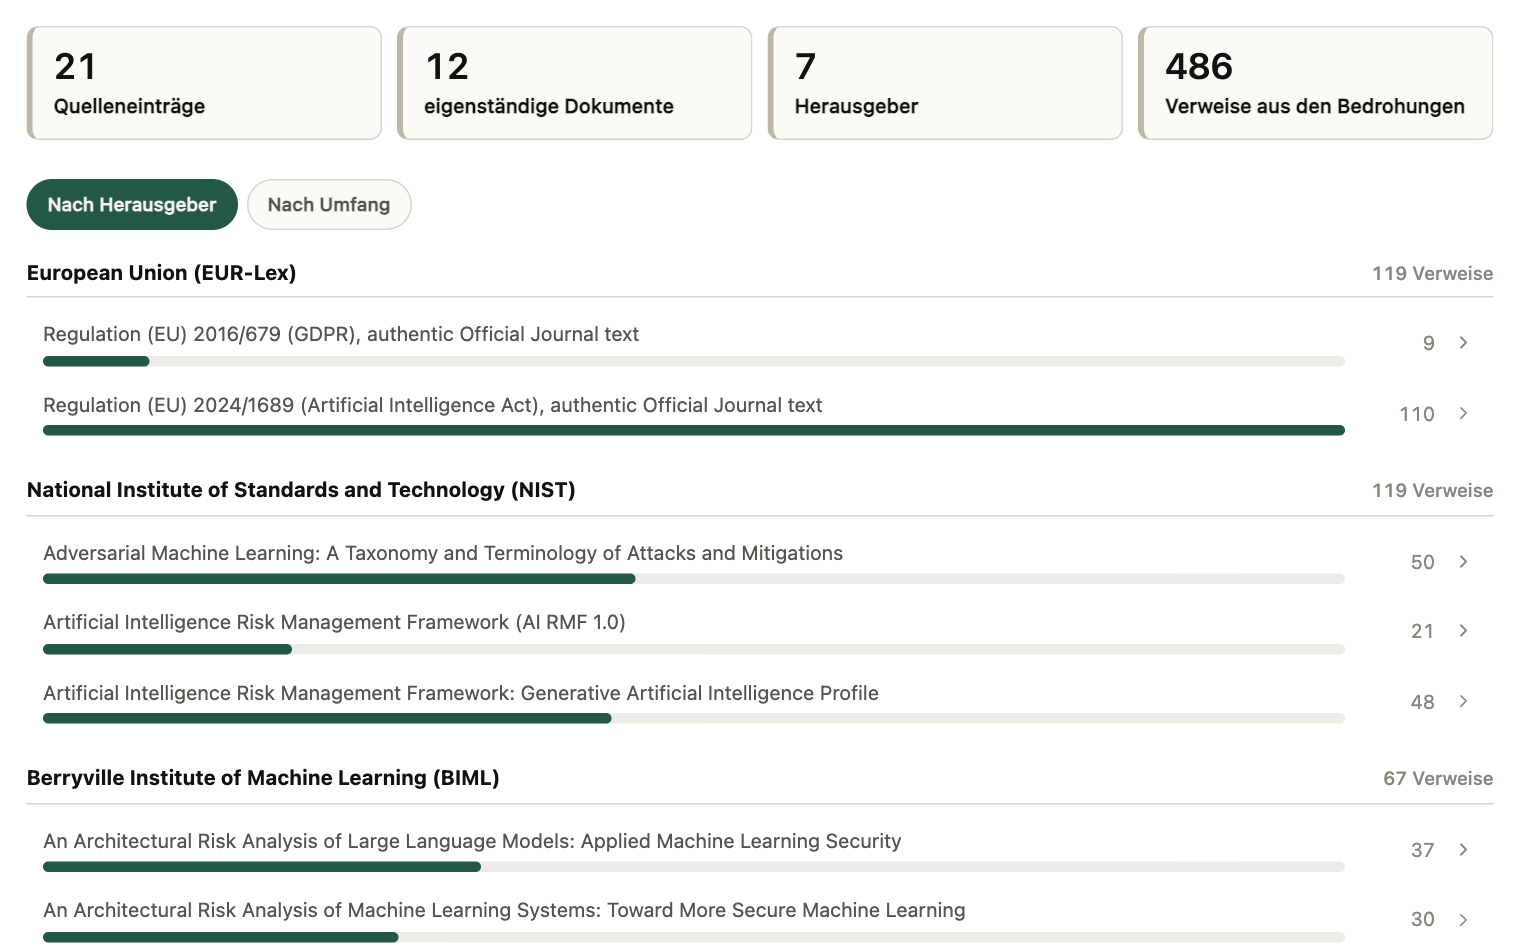
Task: Click the count 110 in the AI Act row
Action: (1417, 415)
